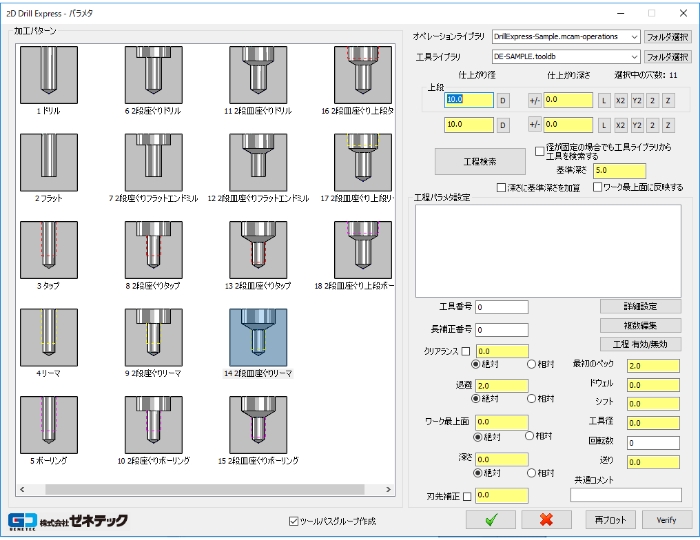The image size is (700, 540).
Task: Enable 深さに基準深さを加算 checkbox
Action: pyautogui.click(x=501, y=187)
